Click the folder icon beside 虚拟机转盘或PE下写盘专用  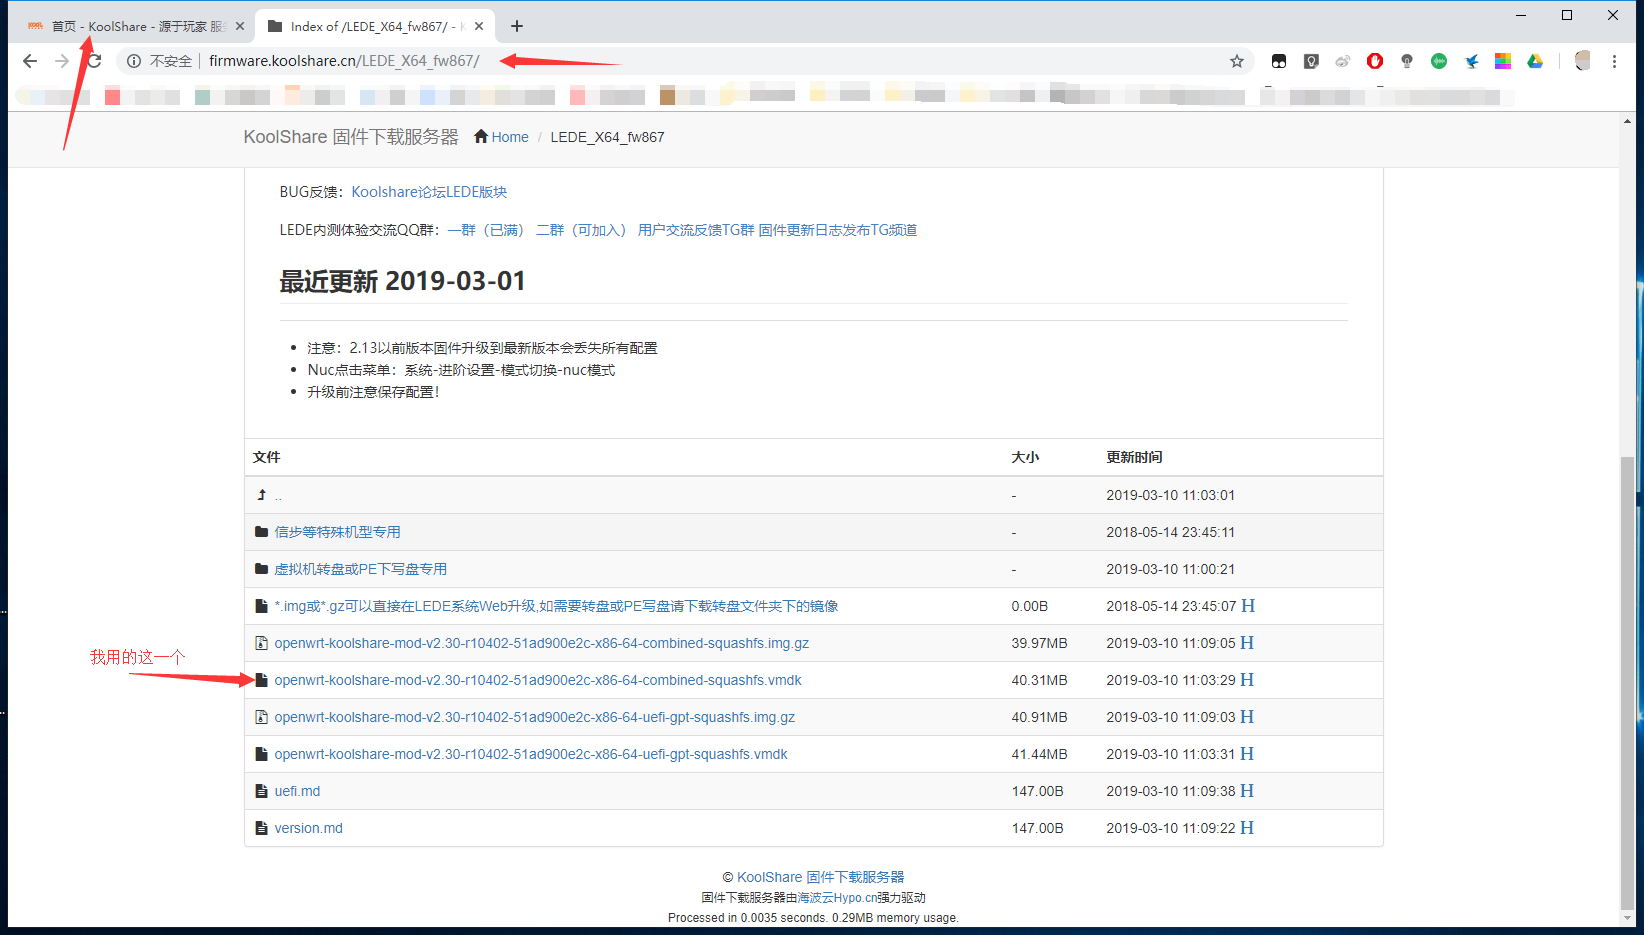tap(261, 569)
